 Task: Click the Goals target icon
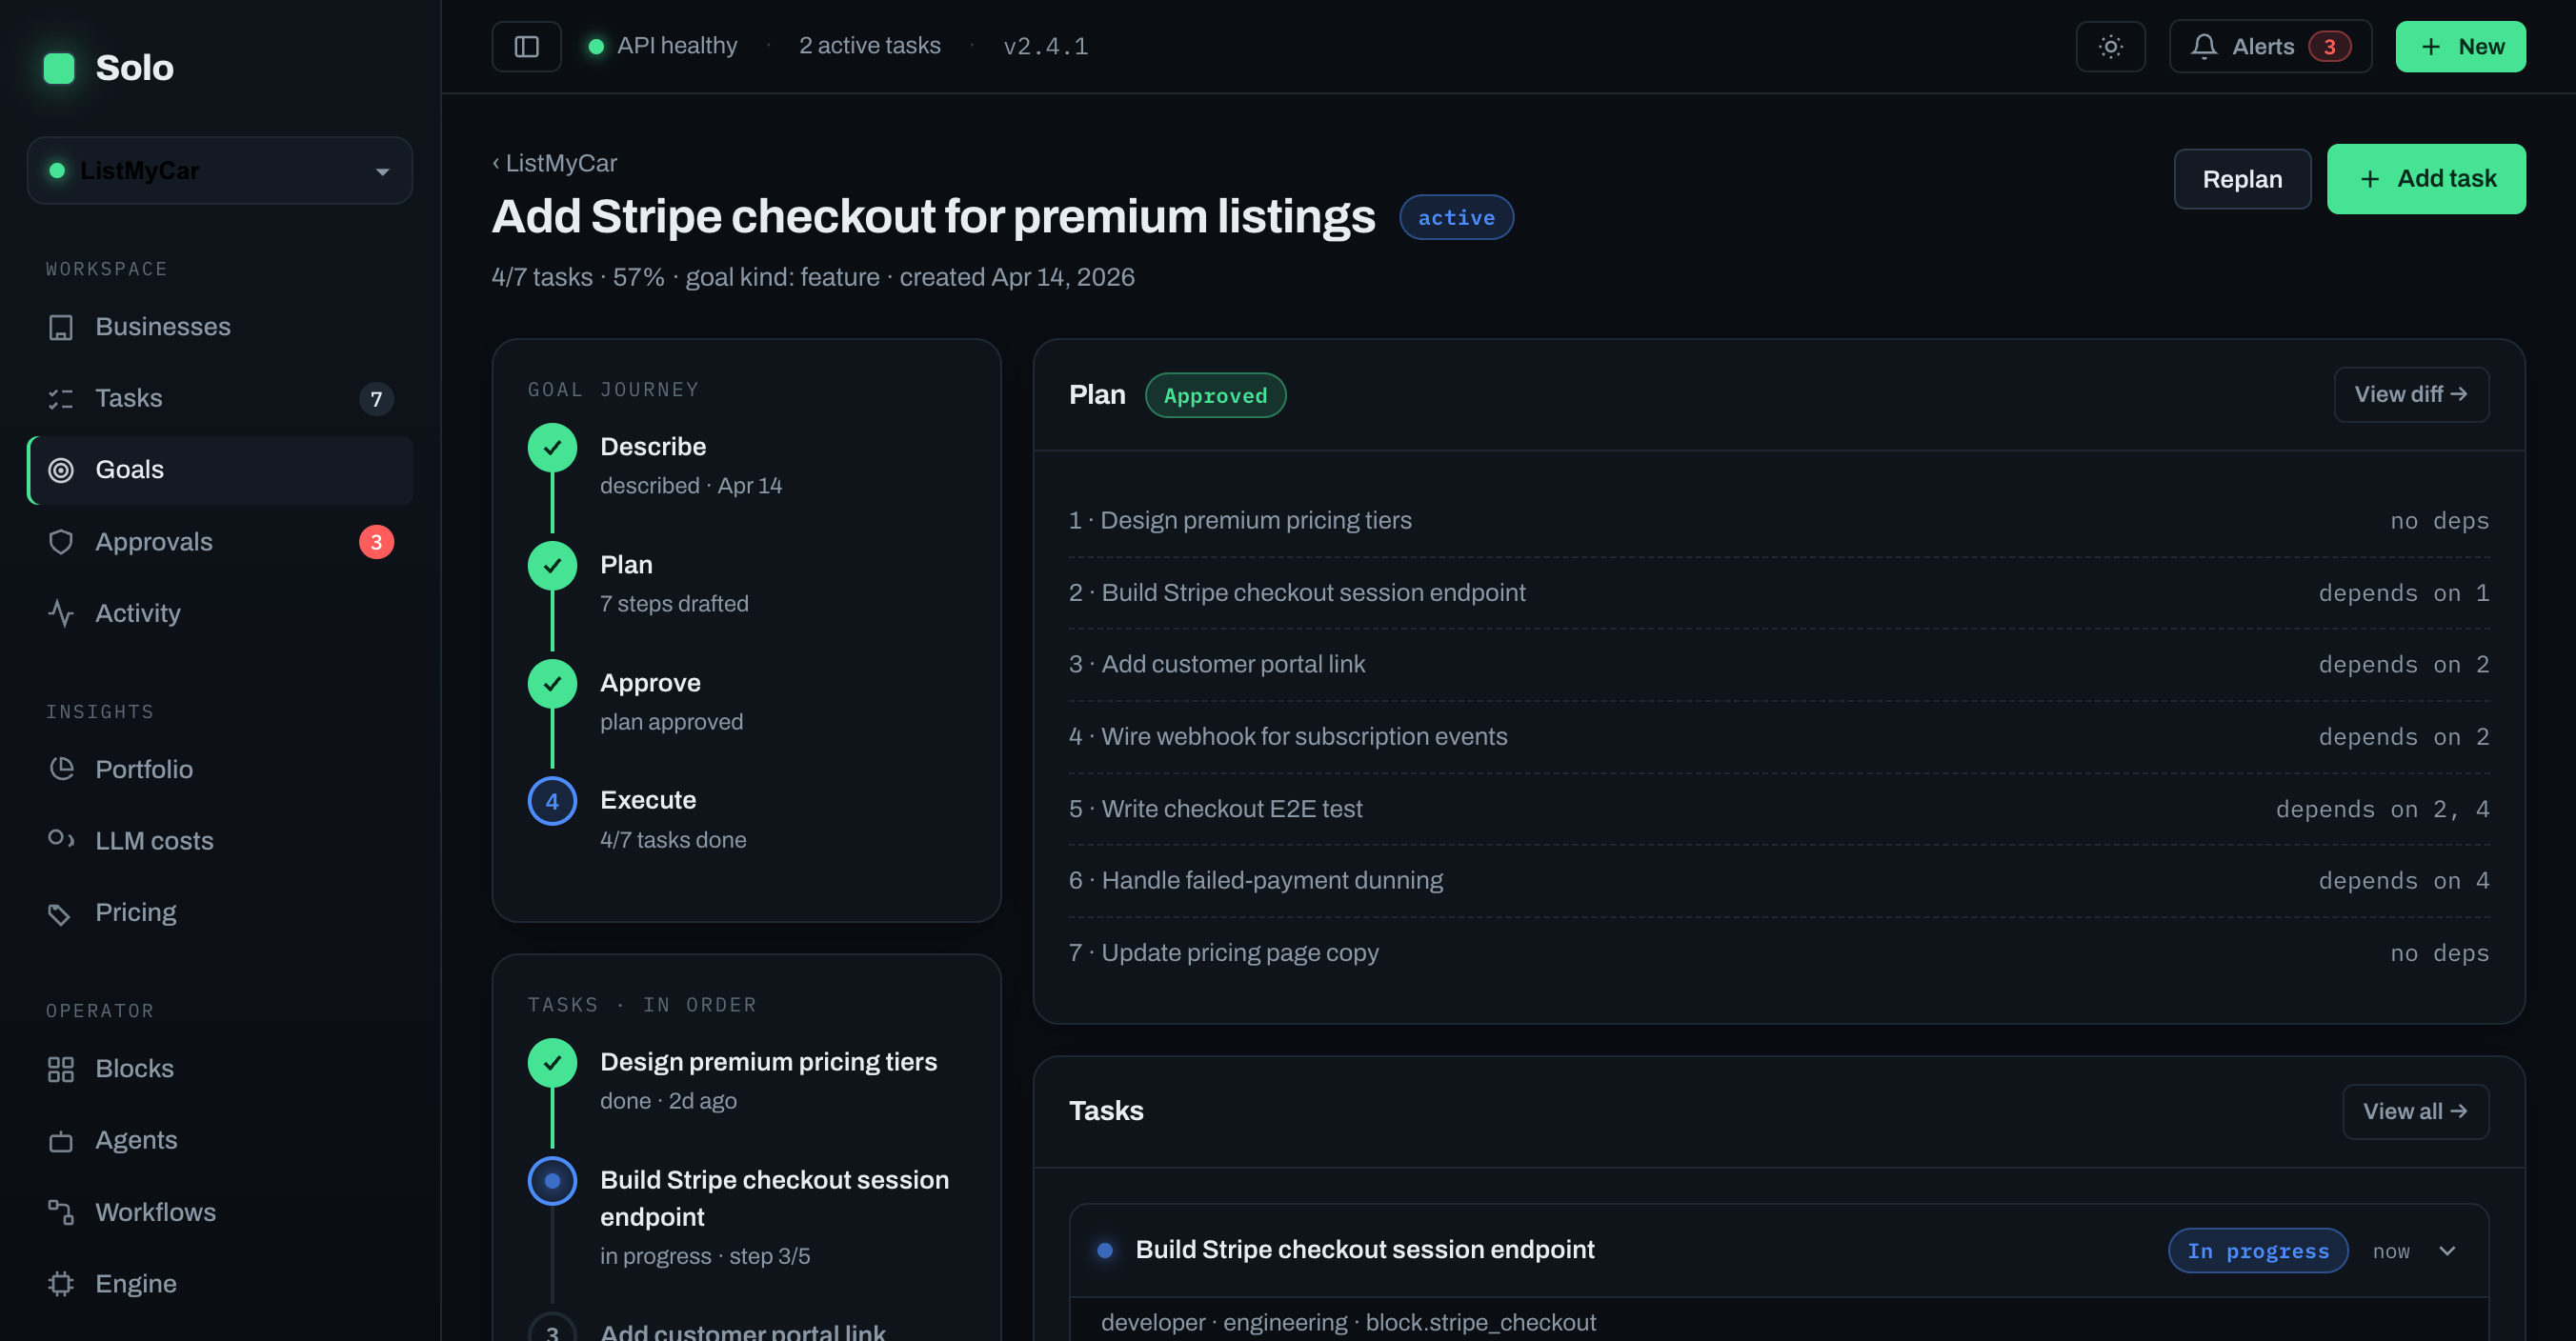(61, 470)
